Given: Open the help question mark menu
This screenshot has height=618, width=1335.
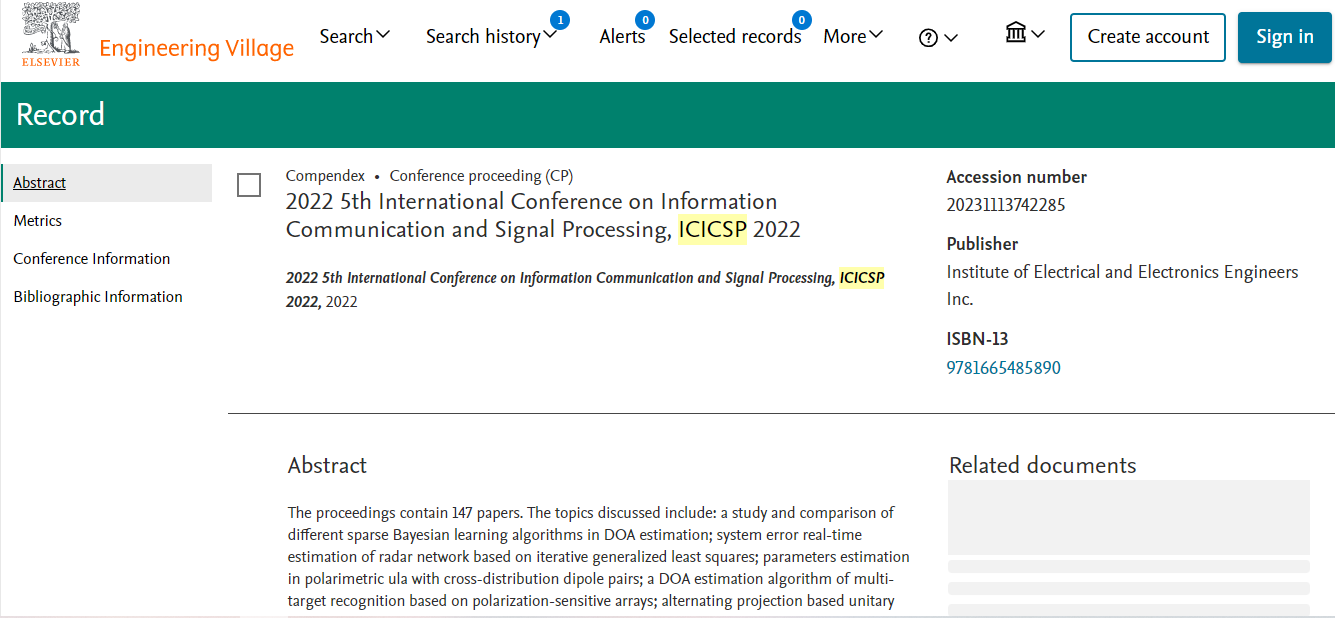Looking at the screenshot, I should click(x=938, y=38).
